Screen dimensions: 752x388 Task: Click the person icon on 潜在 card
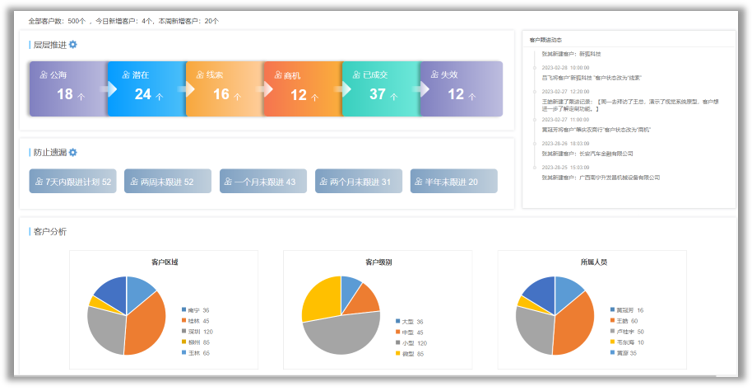126,75
